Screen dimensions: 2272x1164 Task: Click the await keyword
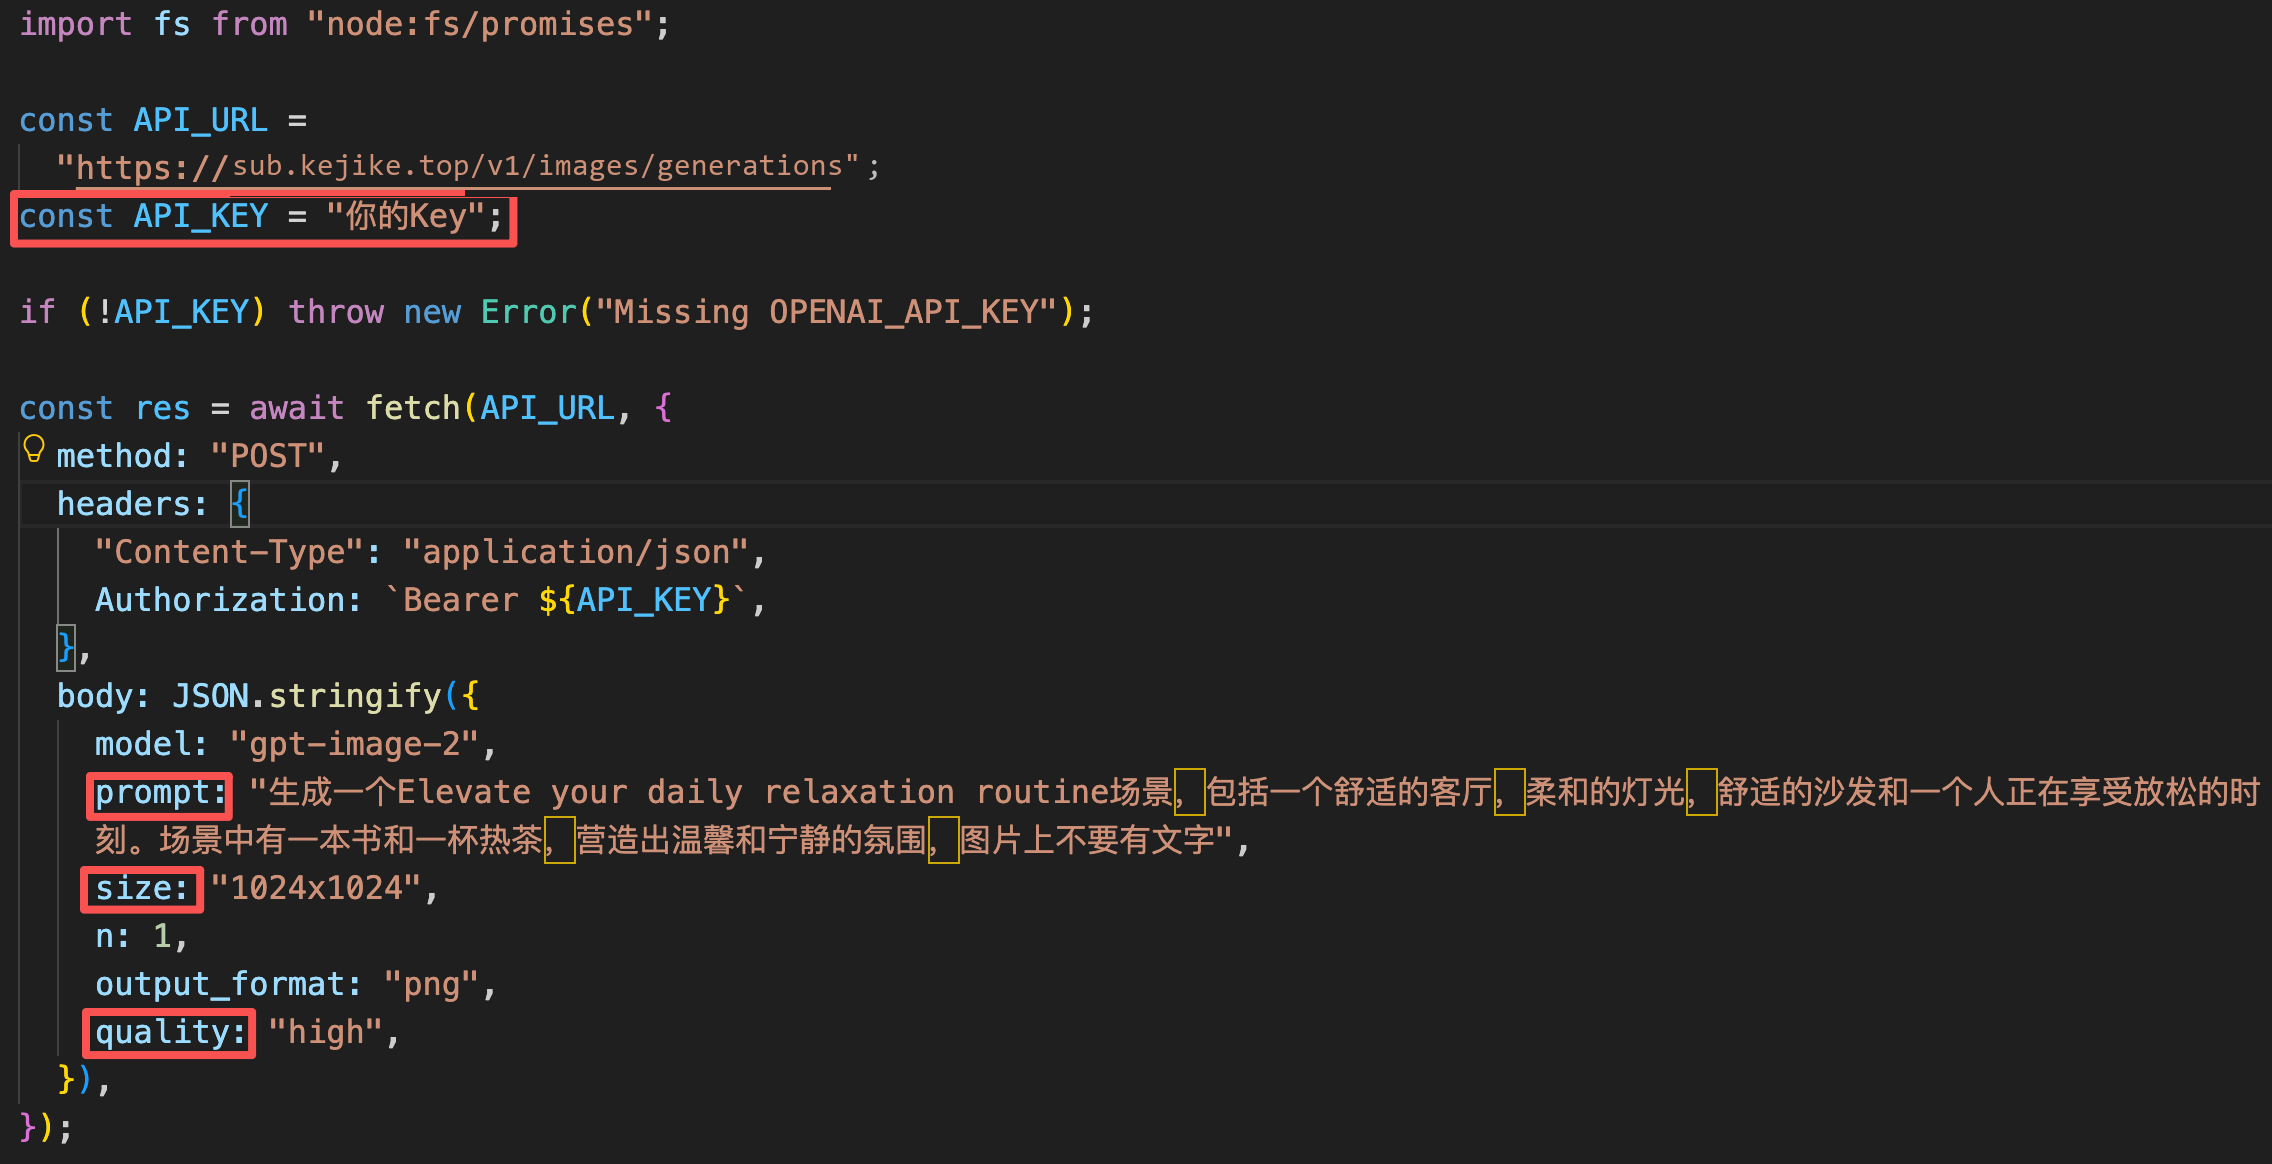tap(297, 408)
